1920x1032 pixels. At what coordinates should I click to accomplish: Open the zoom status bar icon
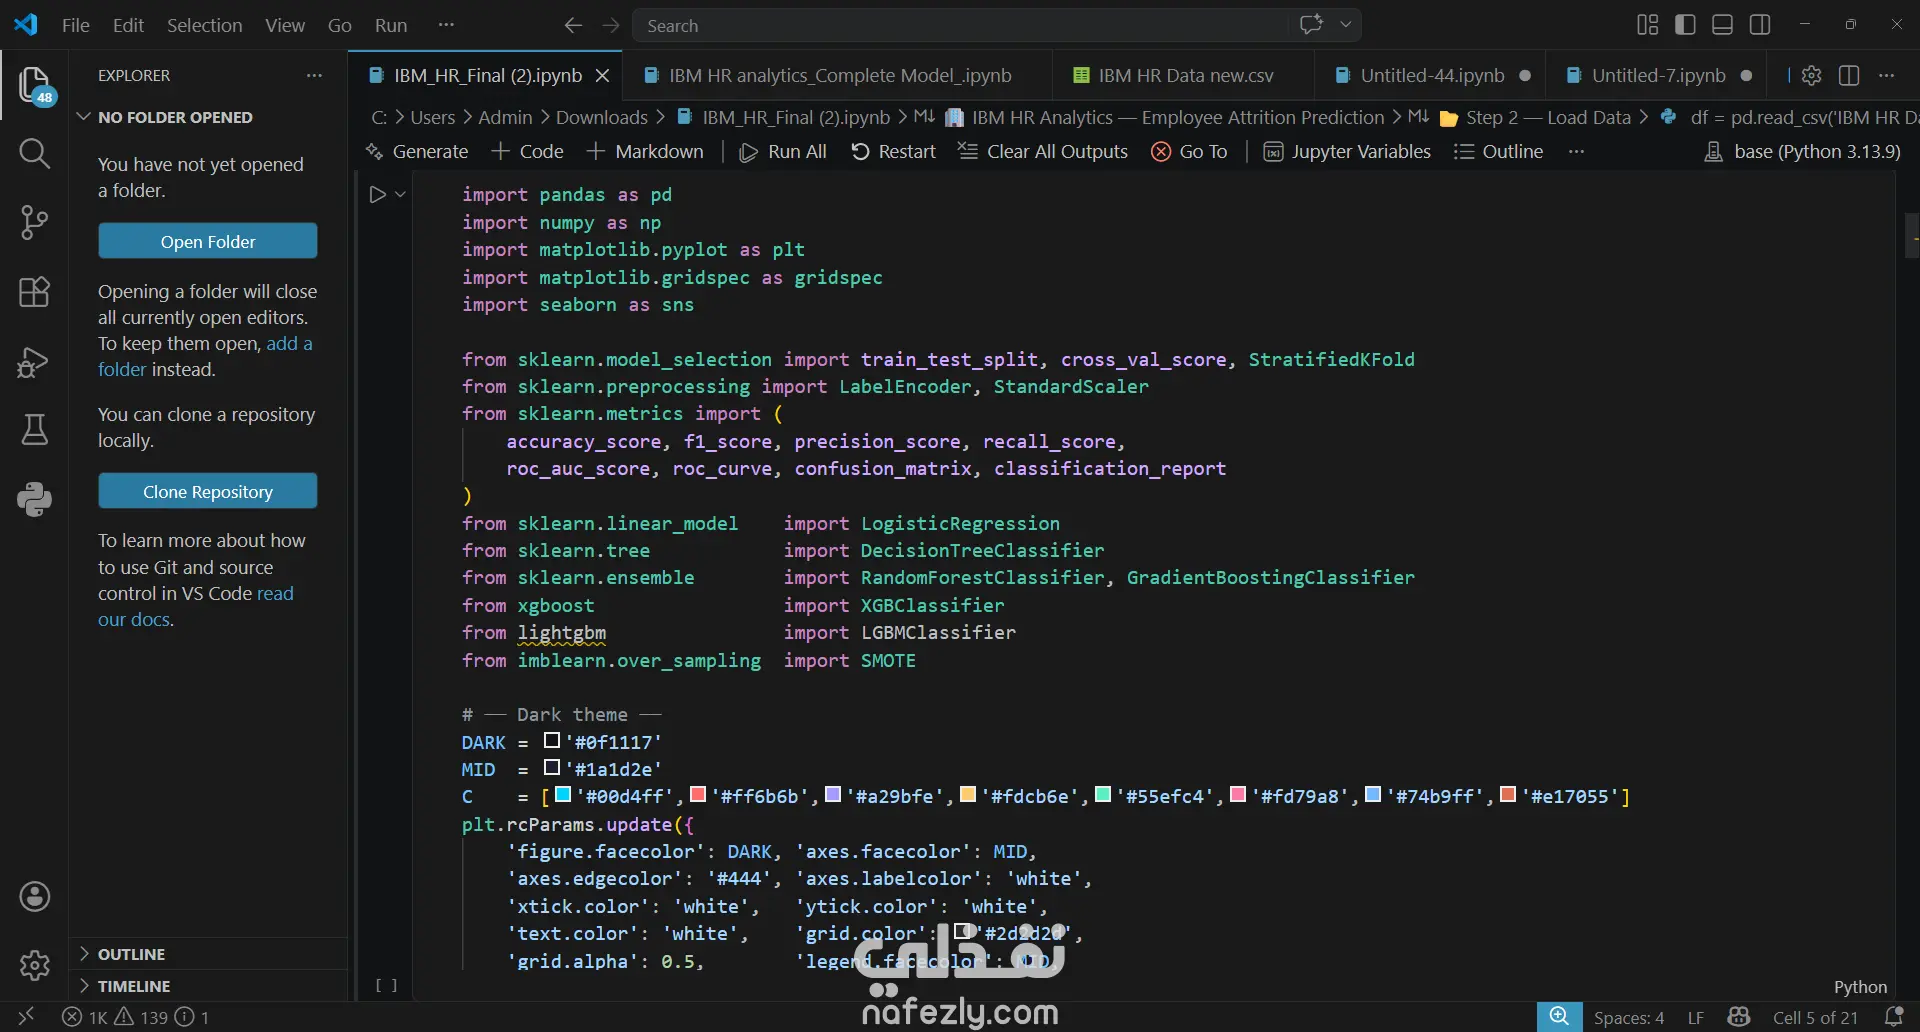coord(1559,1017)
